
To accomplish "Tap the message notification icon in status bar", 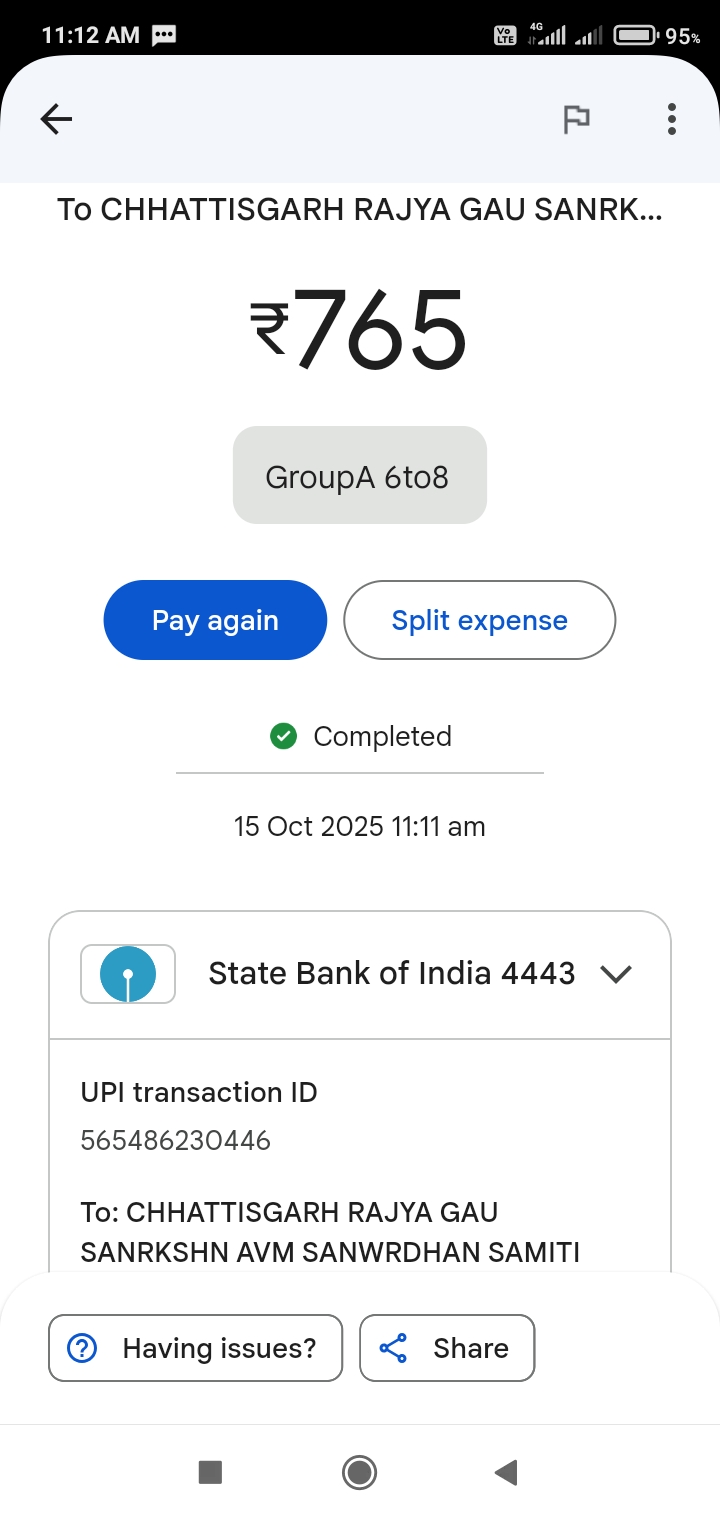I will [163, 36].
